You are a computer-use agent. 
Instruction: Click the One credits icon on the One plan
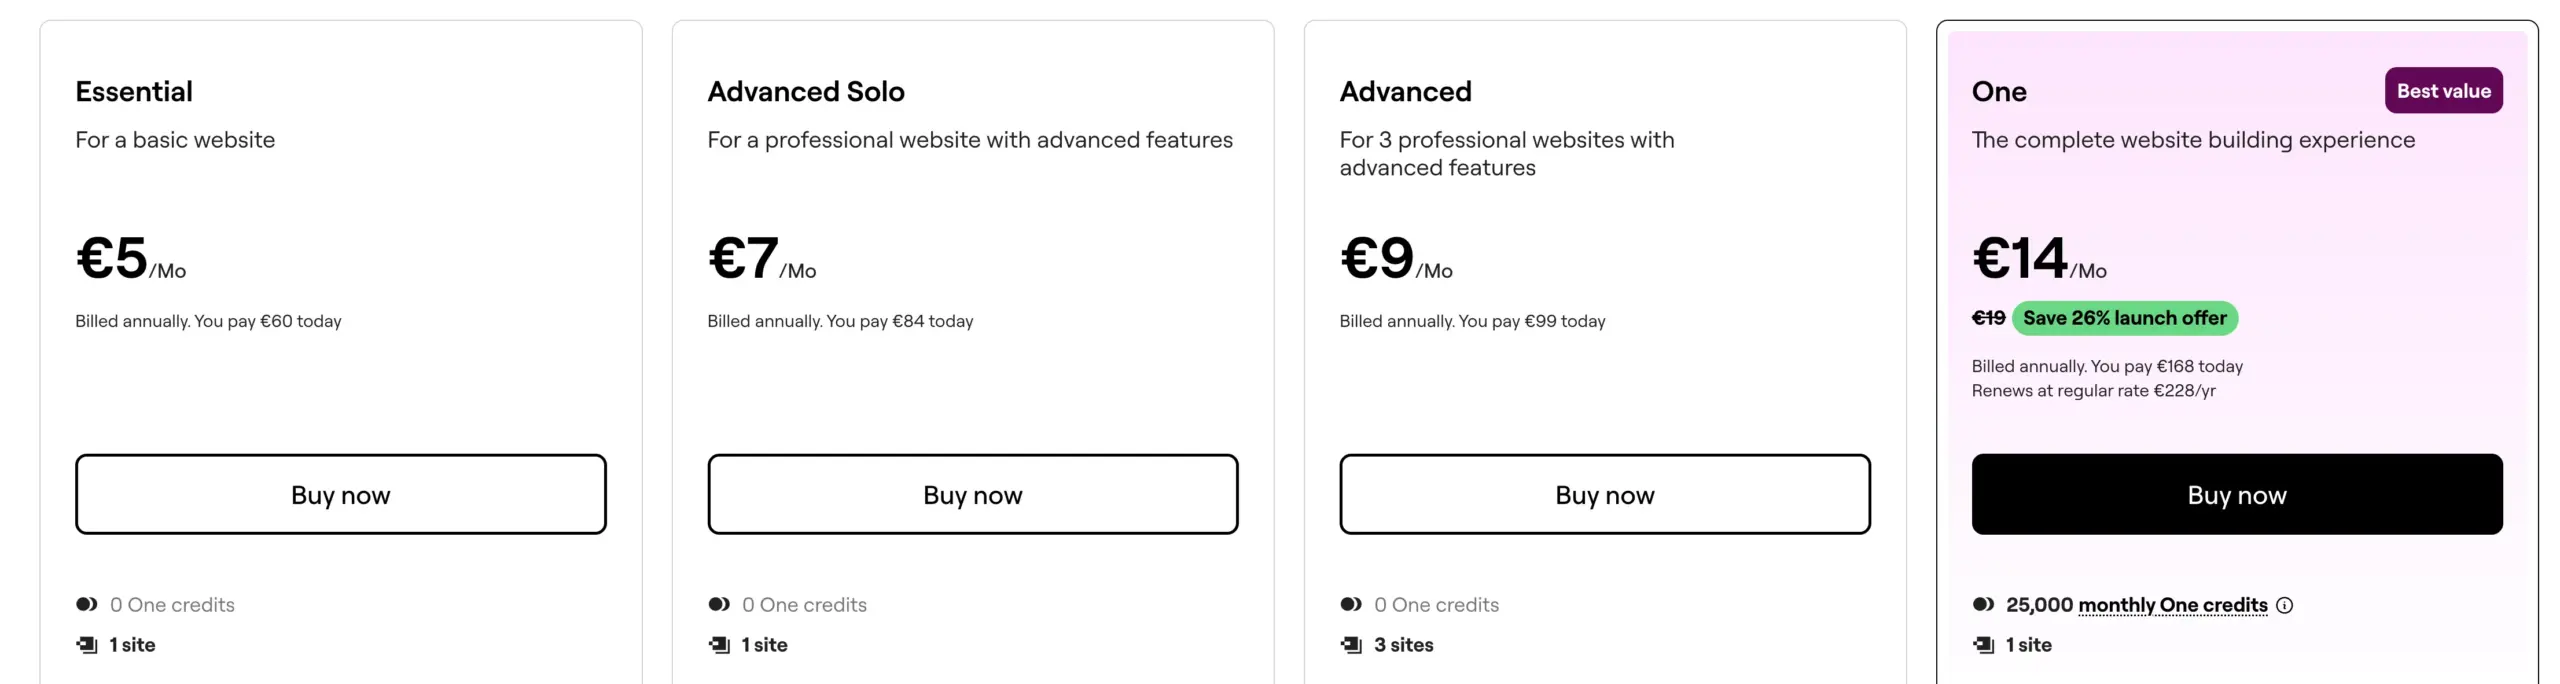1983,604
